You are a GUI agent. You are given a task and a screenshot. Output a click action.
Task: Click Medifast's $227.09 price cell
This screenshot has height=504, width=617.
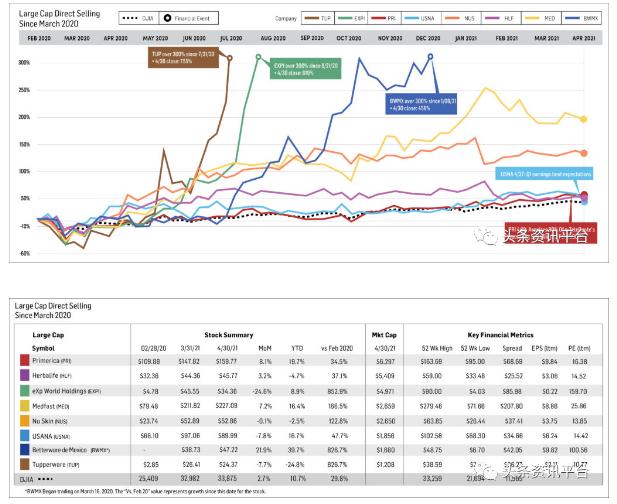225,406
